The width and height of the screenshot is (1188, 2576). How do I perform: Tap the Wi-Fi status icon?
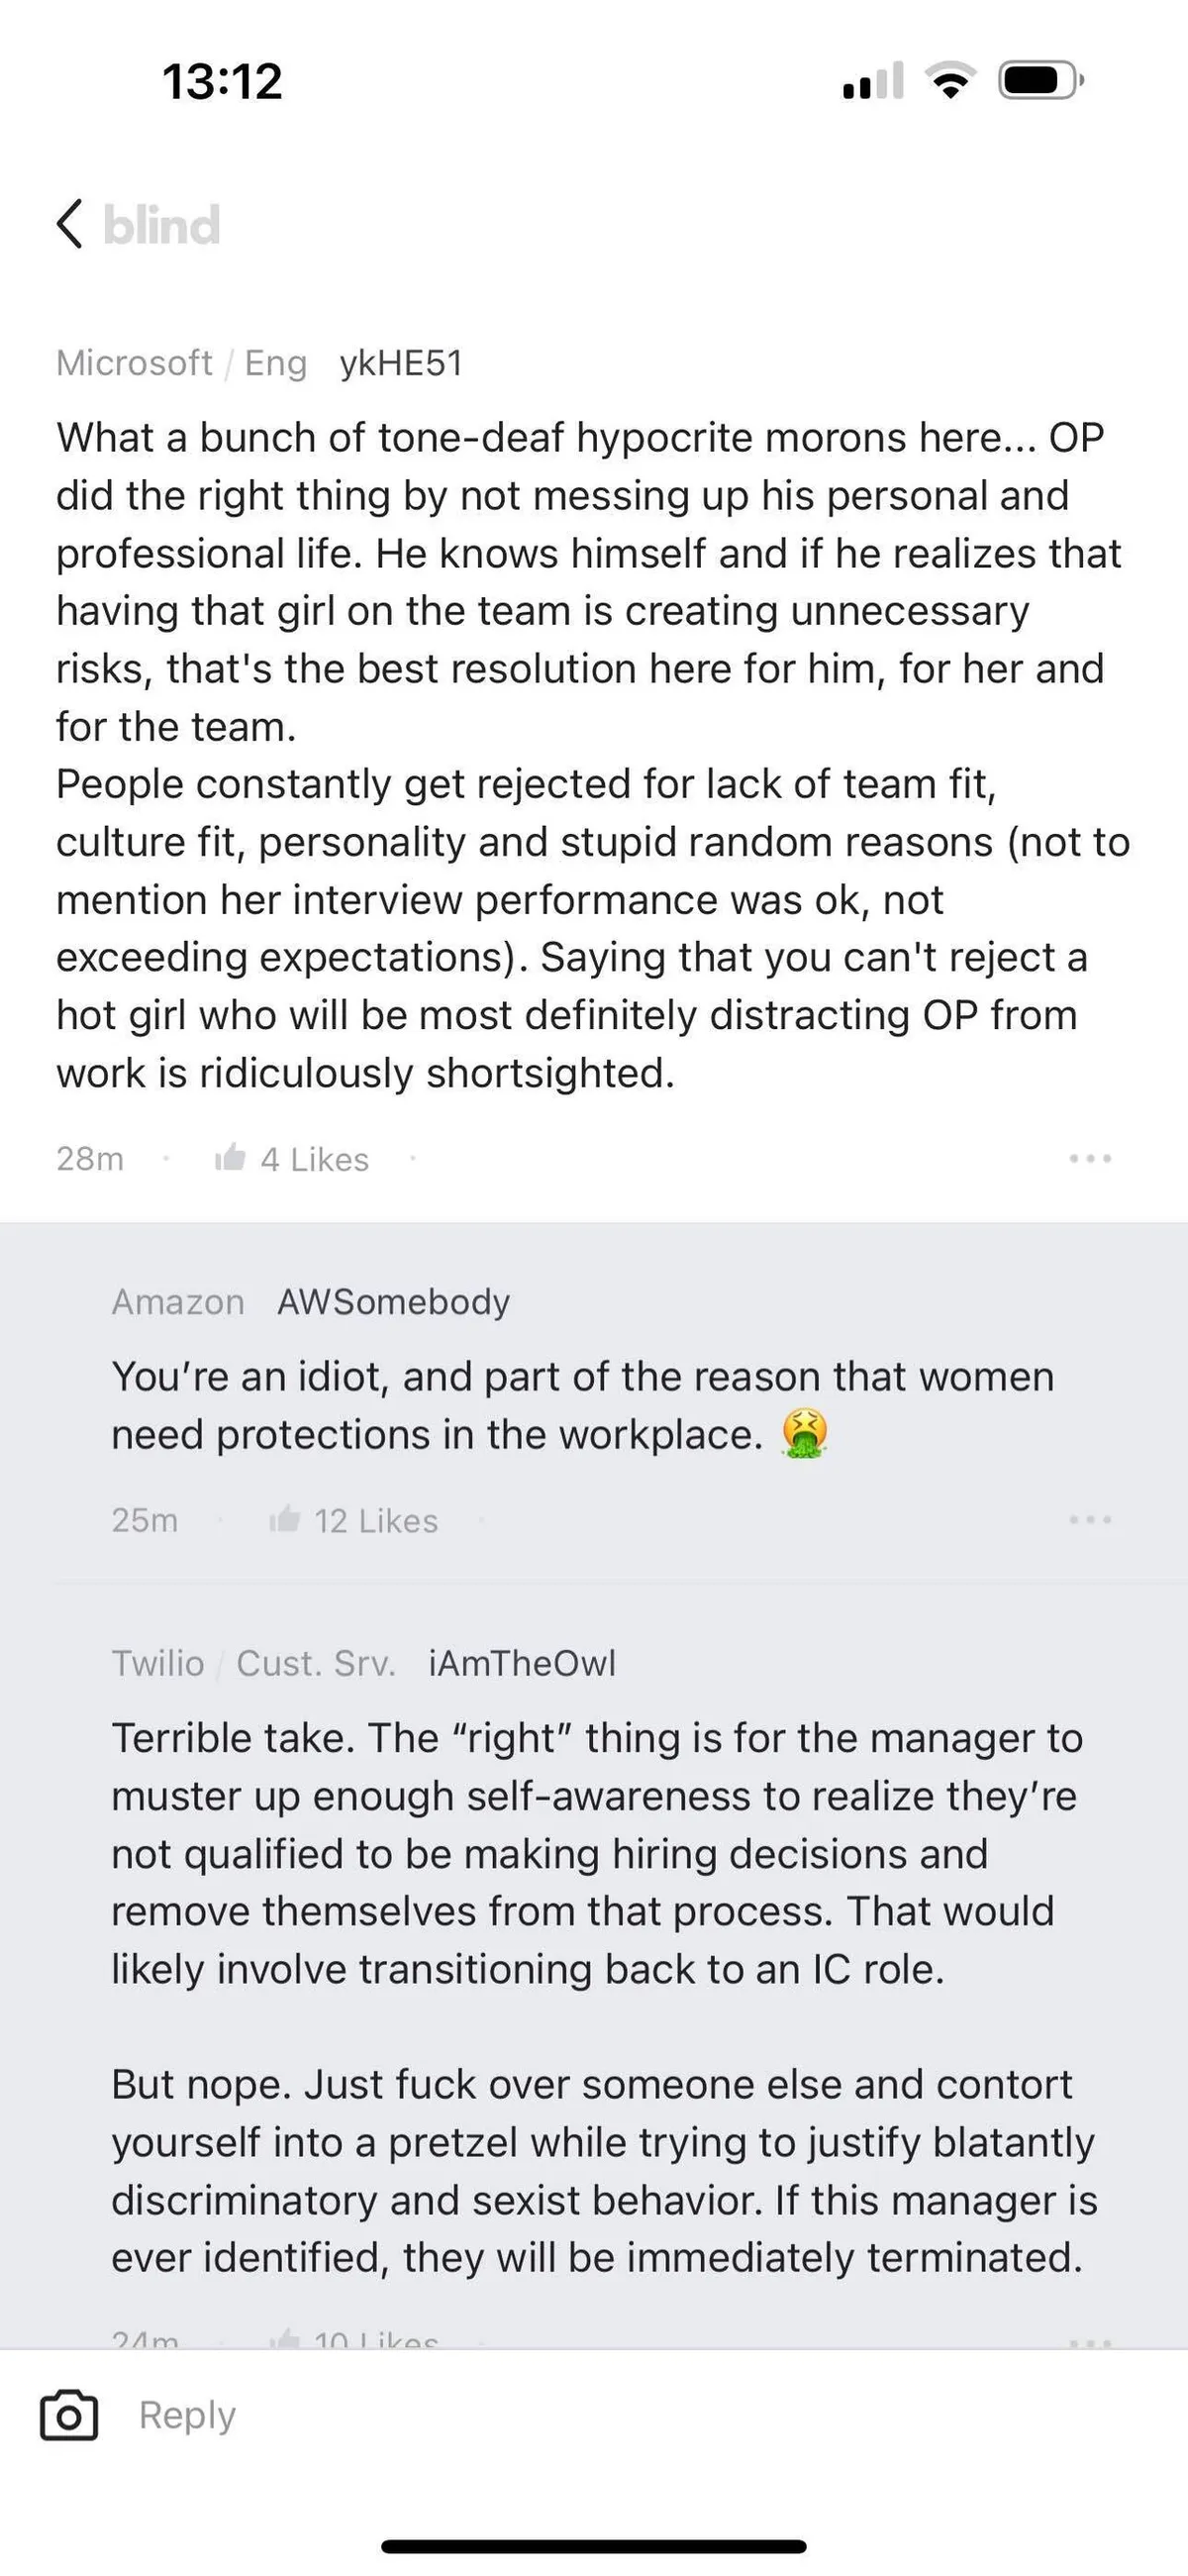point(951,80)
